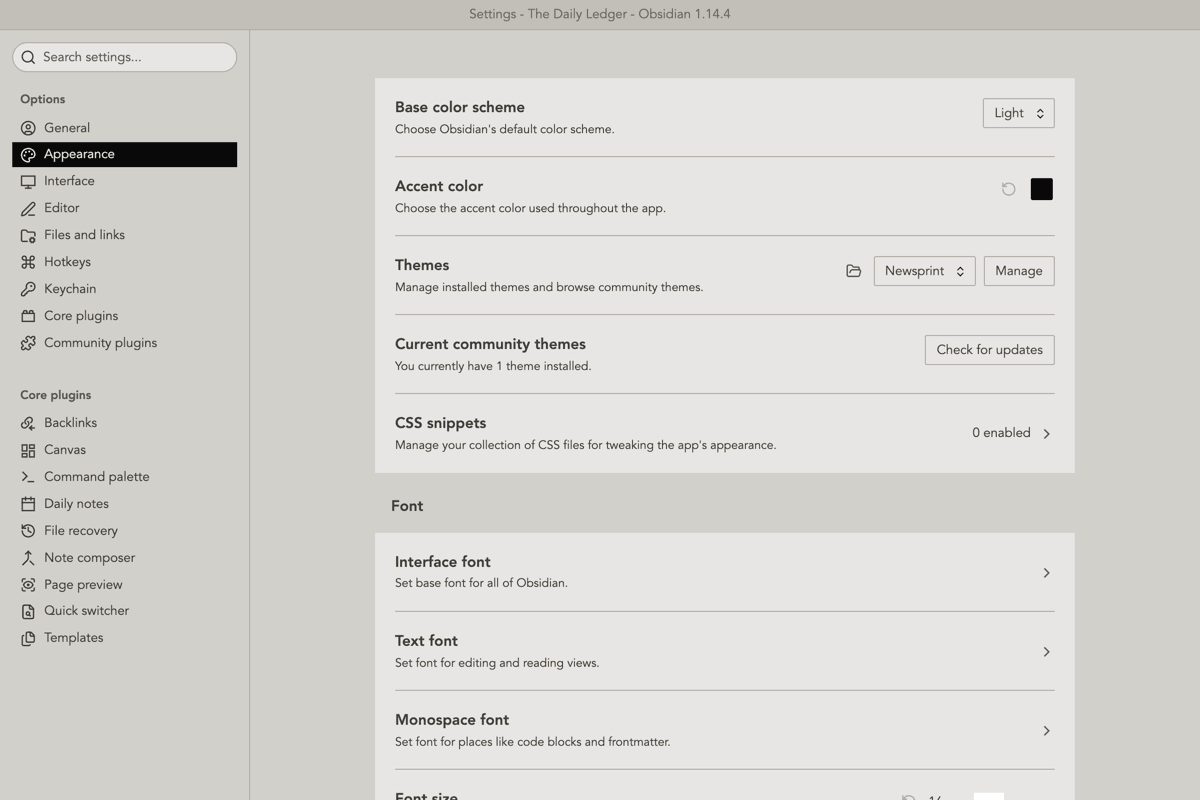This screenshot has width=1200, height=800.
Task: Open Page preview settings icon
Action: pyautogui.click(x=28, y=585)
